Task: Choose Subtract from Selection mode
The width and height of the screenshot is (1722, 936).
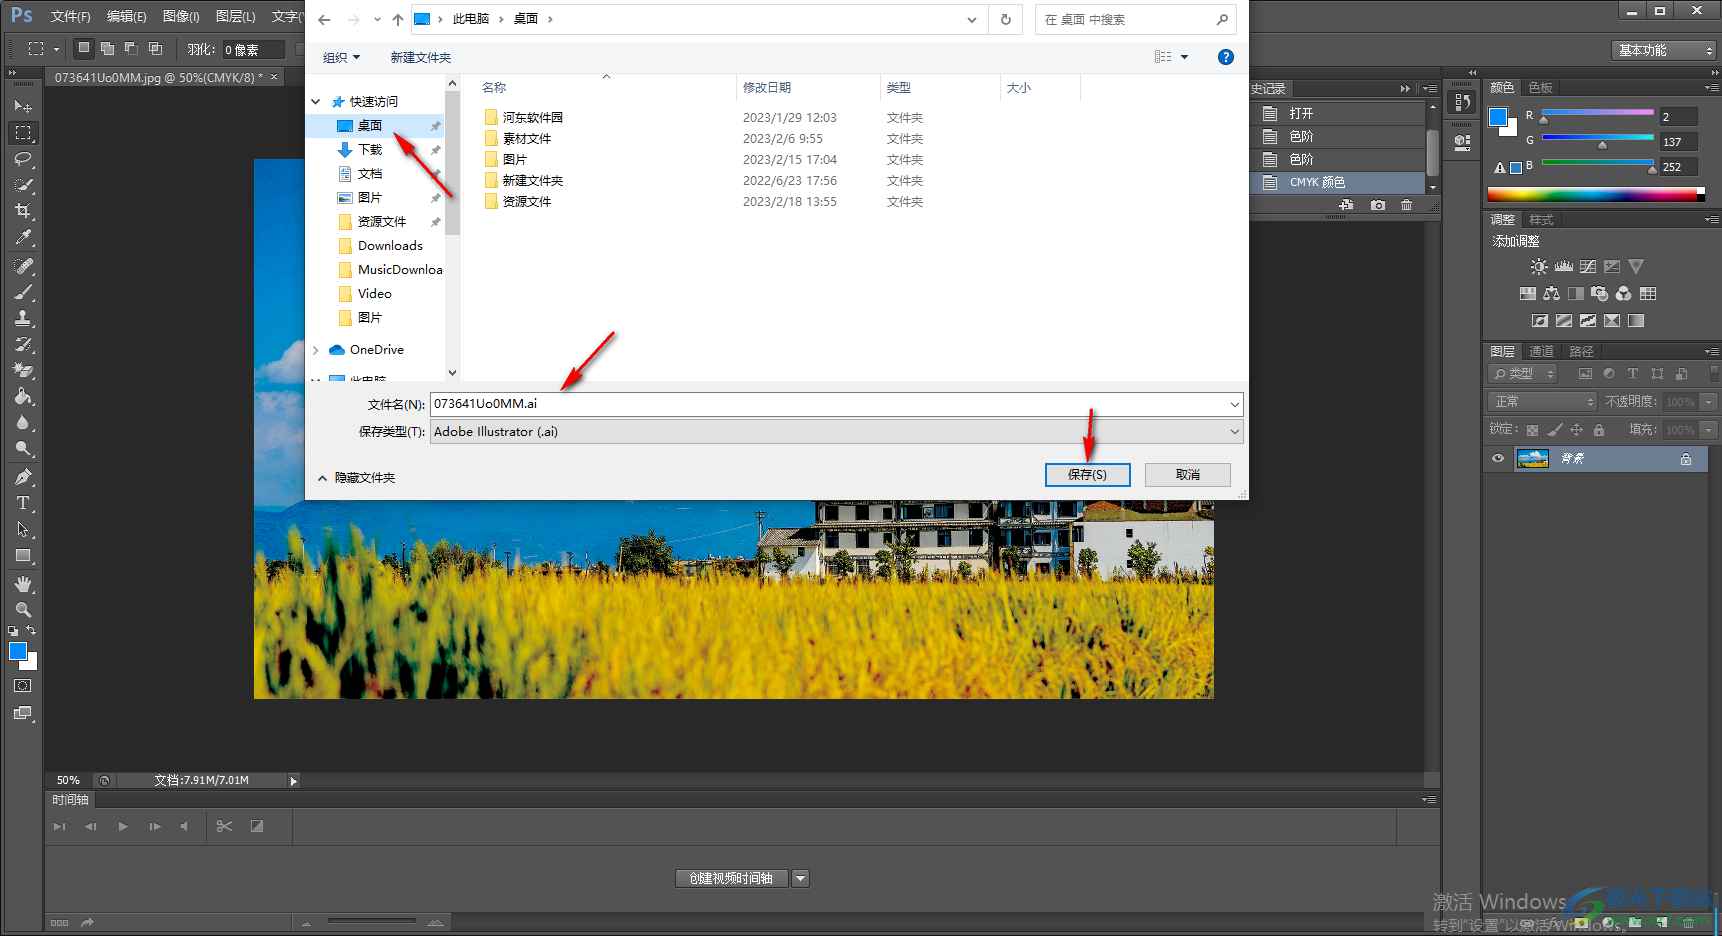Action: point(131,48)
